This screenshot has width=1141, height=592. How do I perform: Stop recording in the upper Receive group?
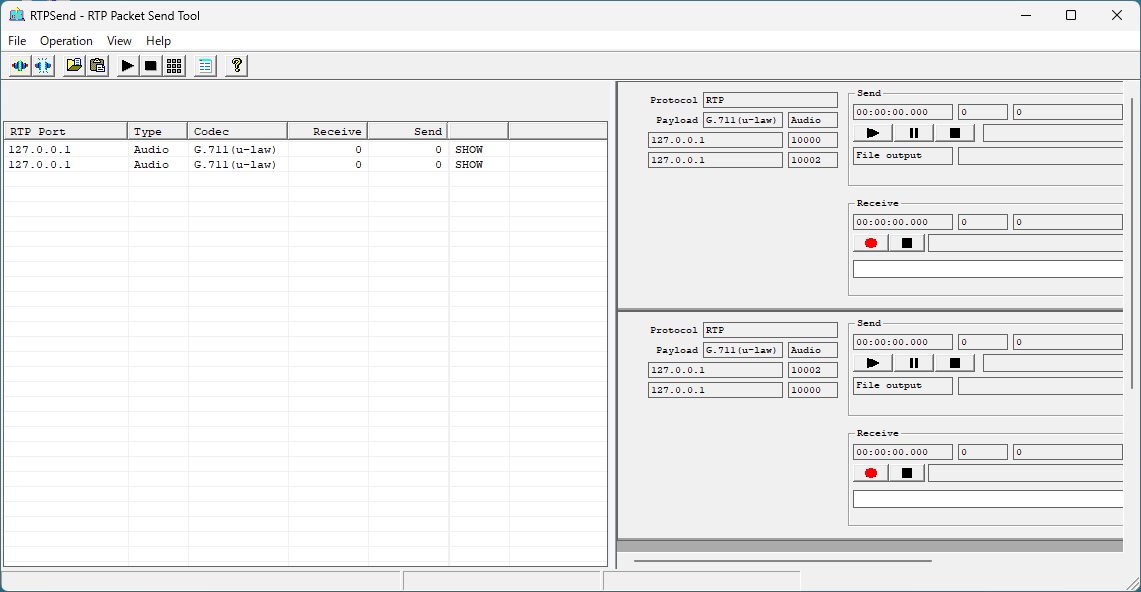[907, 243]
